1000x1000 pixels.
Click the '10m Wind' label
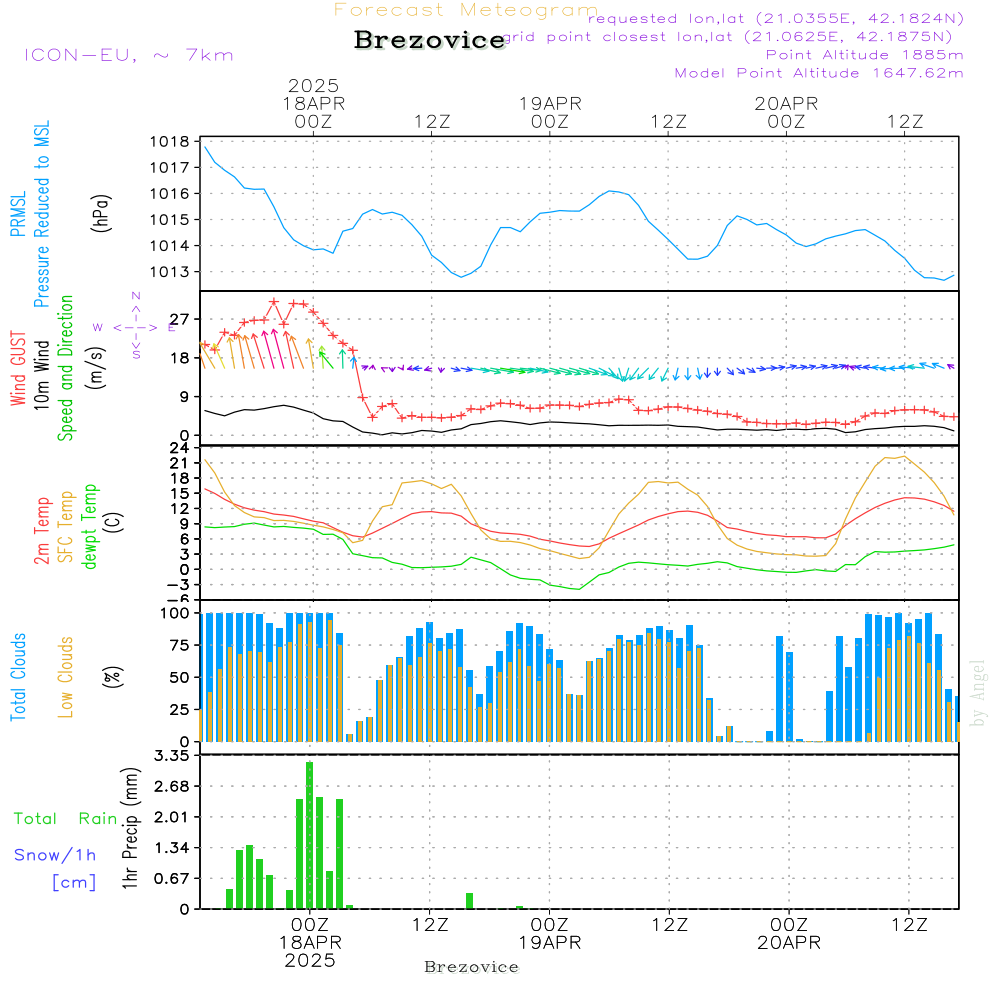click(41, 374)
